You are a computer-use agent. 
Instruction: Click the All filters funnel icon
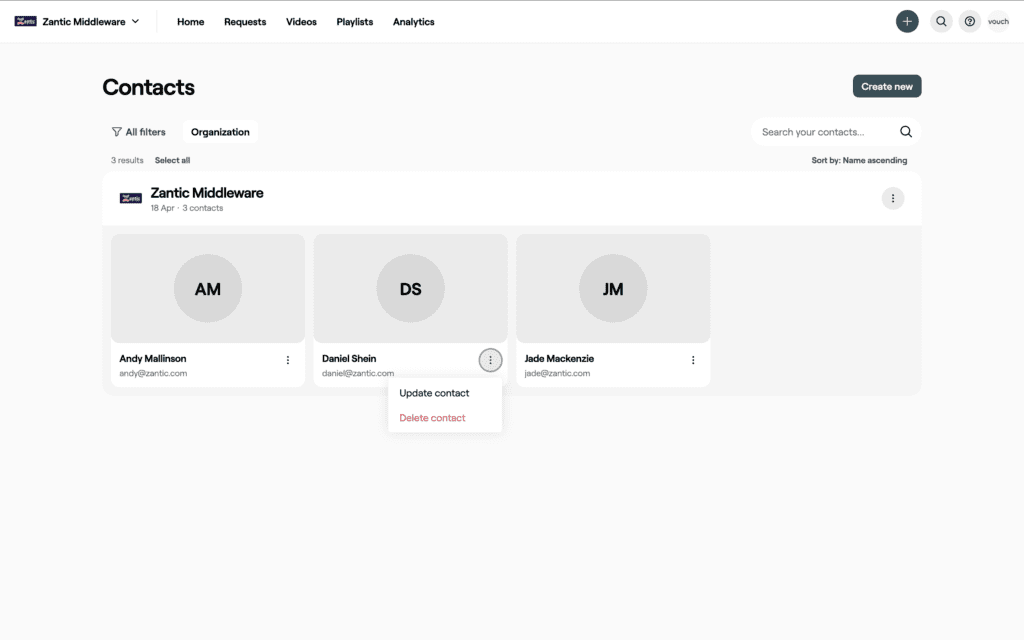117,132
